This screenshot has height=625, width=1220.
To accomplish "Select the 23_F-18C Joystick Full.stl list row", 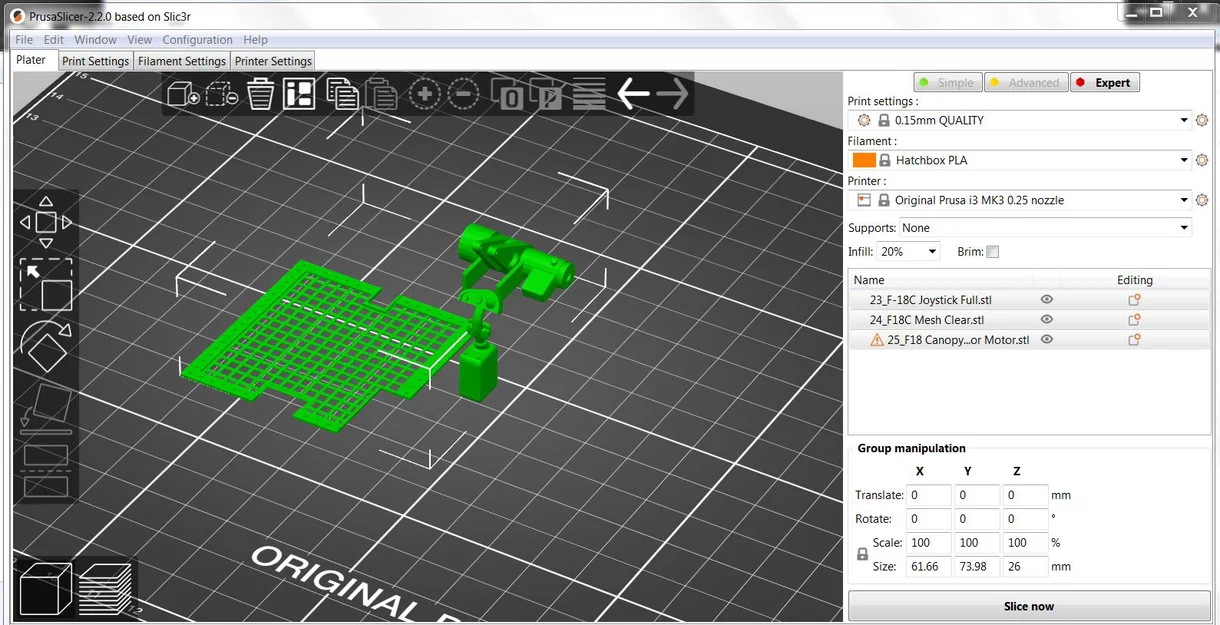I will (x=1029, y=300).
